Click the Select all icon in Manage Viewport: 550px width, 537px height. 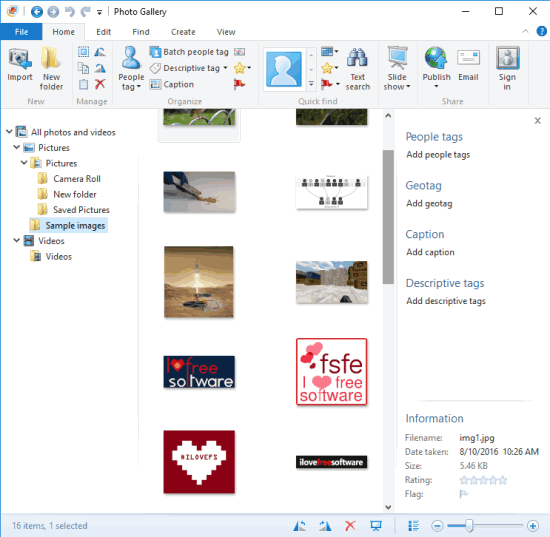pyautogui.click(x=83, y=52)
